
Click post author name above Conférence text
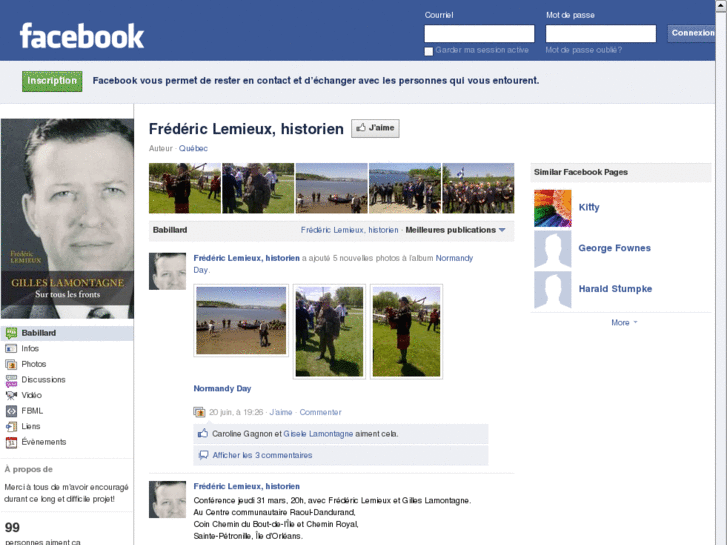pyautogui.click(x=247, y=486)
